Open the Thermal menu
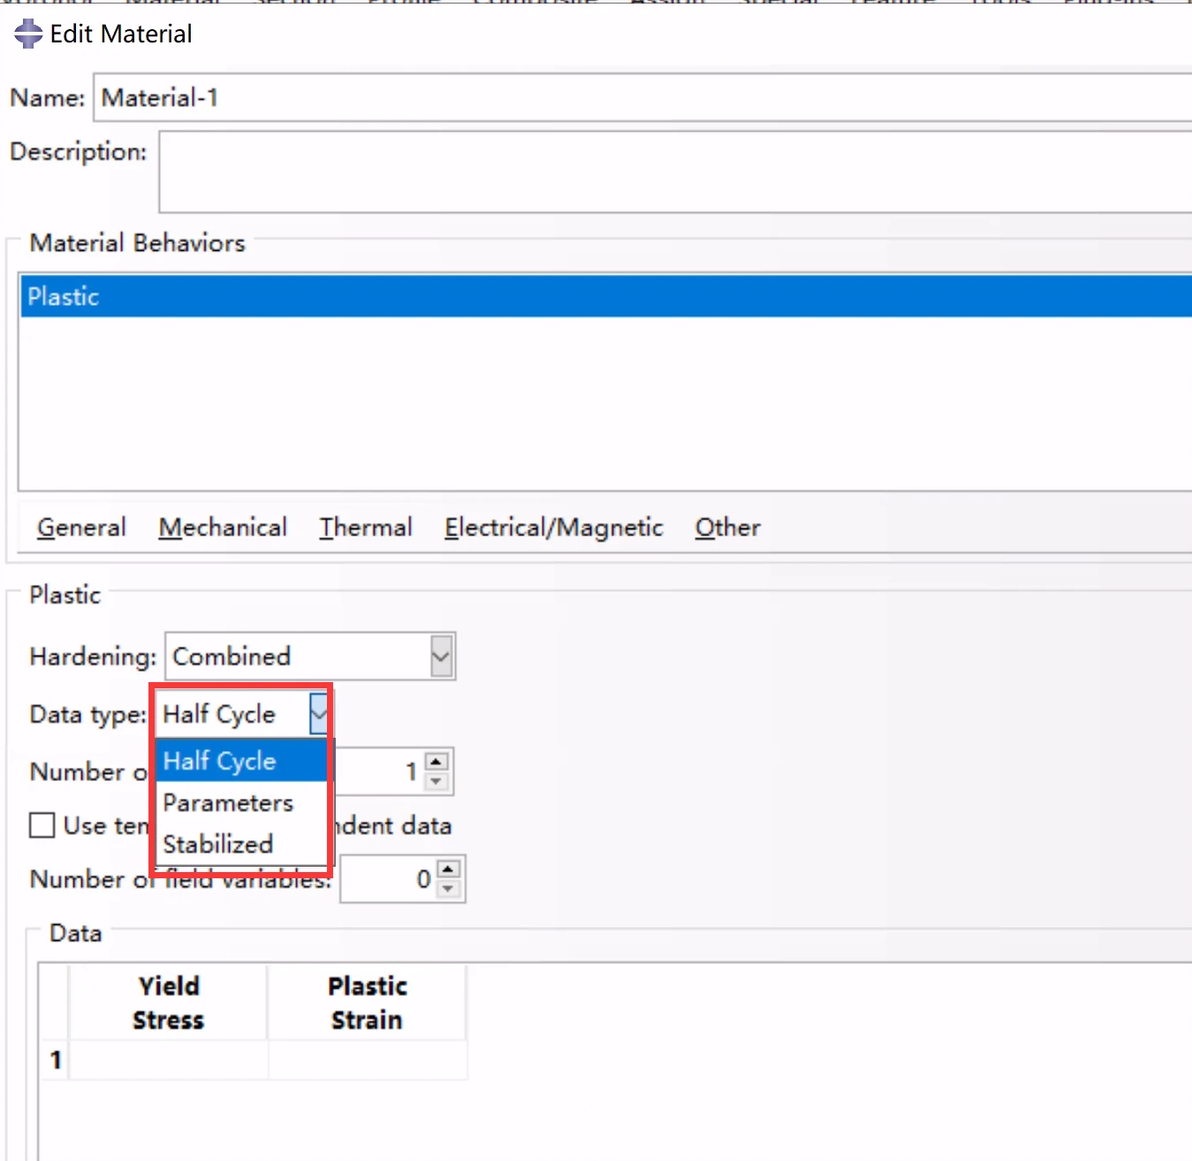This screenshot has height=1161, width=1192. 366,527
